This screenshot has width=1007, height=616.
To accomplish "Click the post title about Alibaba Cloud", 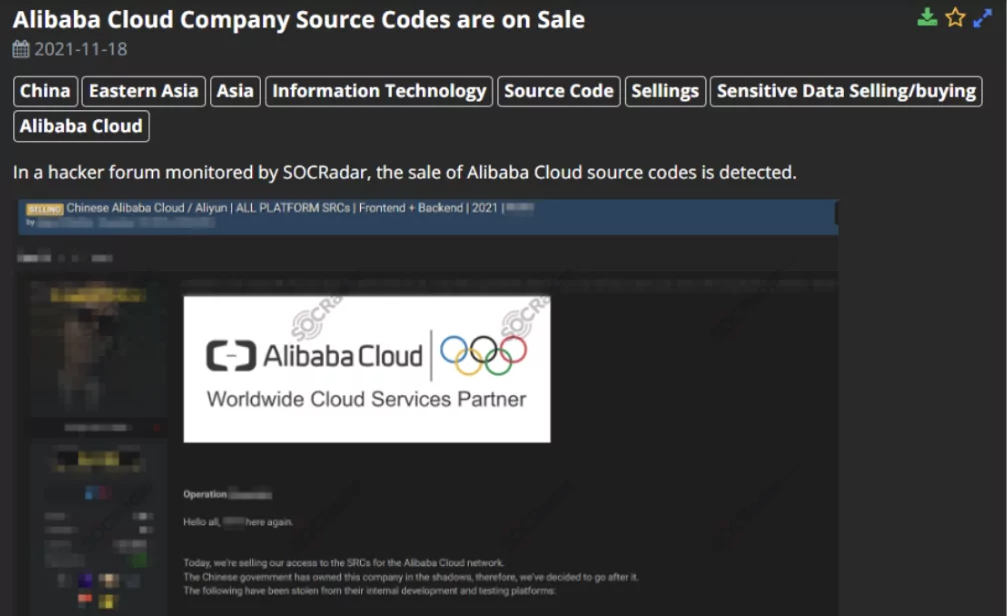I will [299, 19].
